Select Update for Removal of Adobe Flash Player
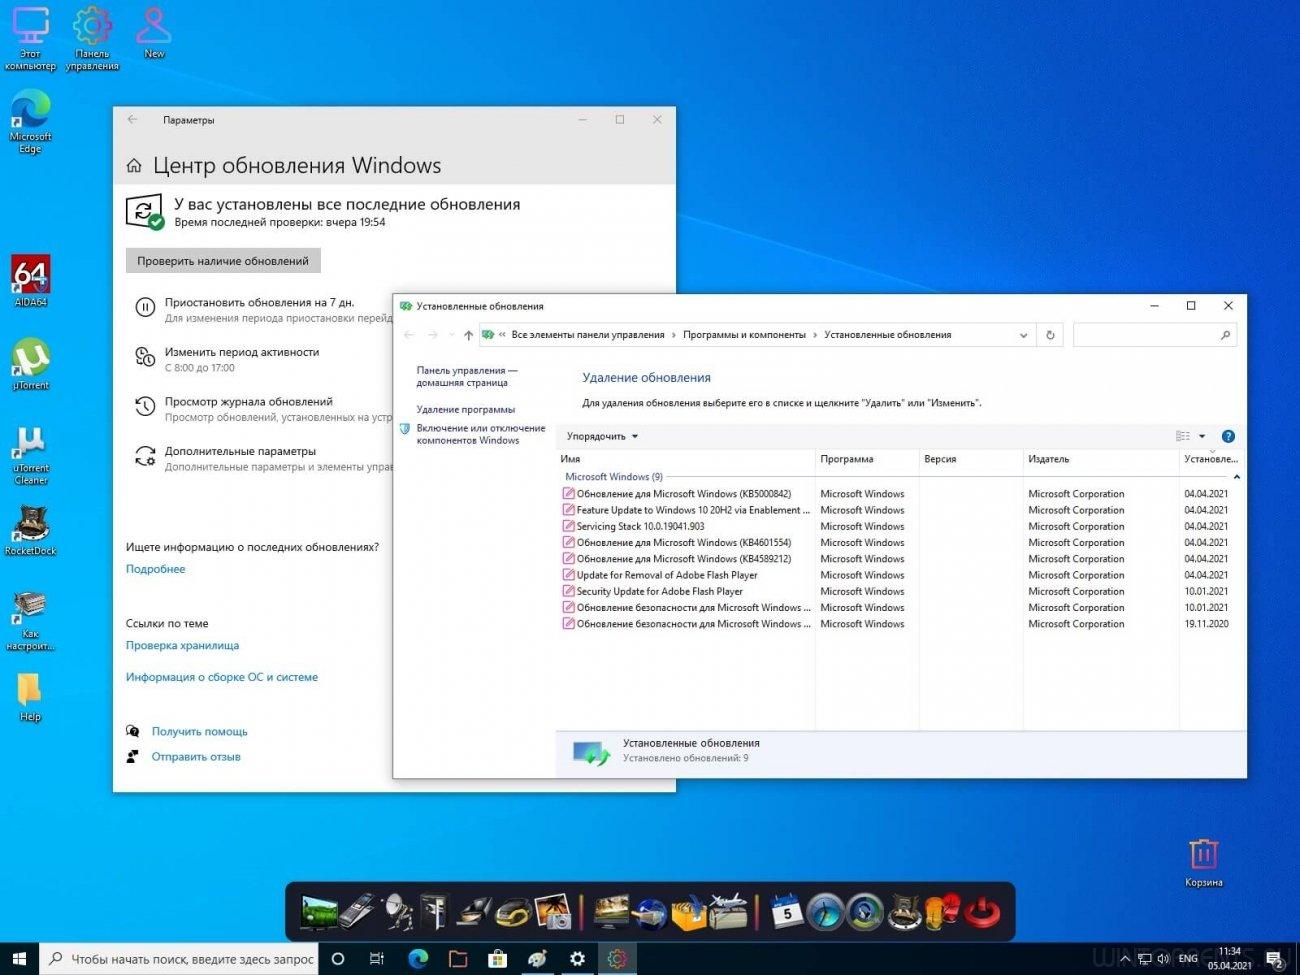This screenshot has width=1300, height=975. (899, 575)
